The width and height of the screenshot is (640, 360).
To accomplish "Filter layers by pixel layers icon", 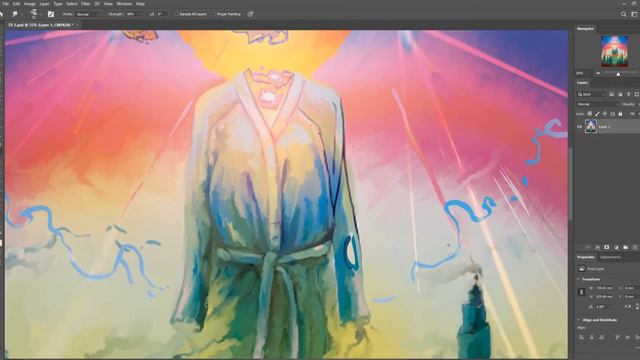I will (611, 94).
